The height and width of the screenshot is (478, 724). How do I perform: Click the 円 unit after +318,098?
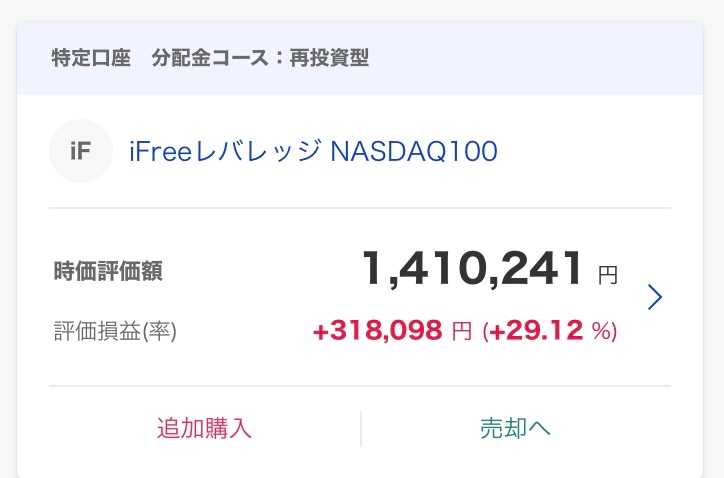(x=462, y=331)
